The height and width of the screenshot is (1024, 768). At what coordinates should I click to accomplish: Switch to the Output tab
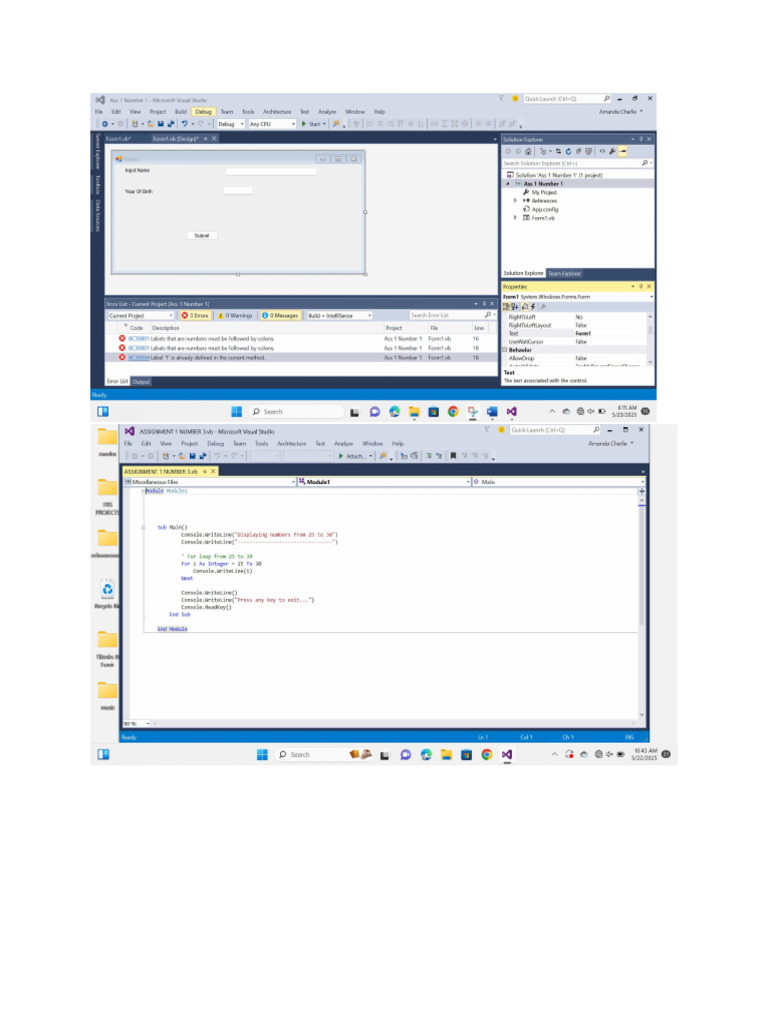pyautogui.click(x=141, y=381)
